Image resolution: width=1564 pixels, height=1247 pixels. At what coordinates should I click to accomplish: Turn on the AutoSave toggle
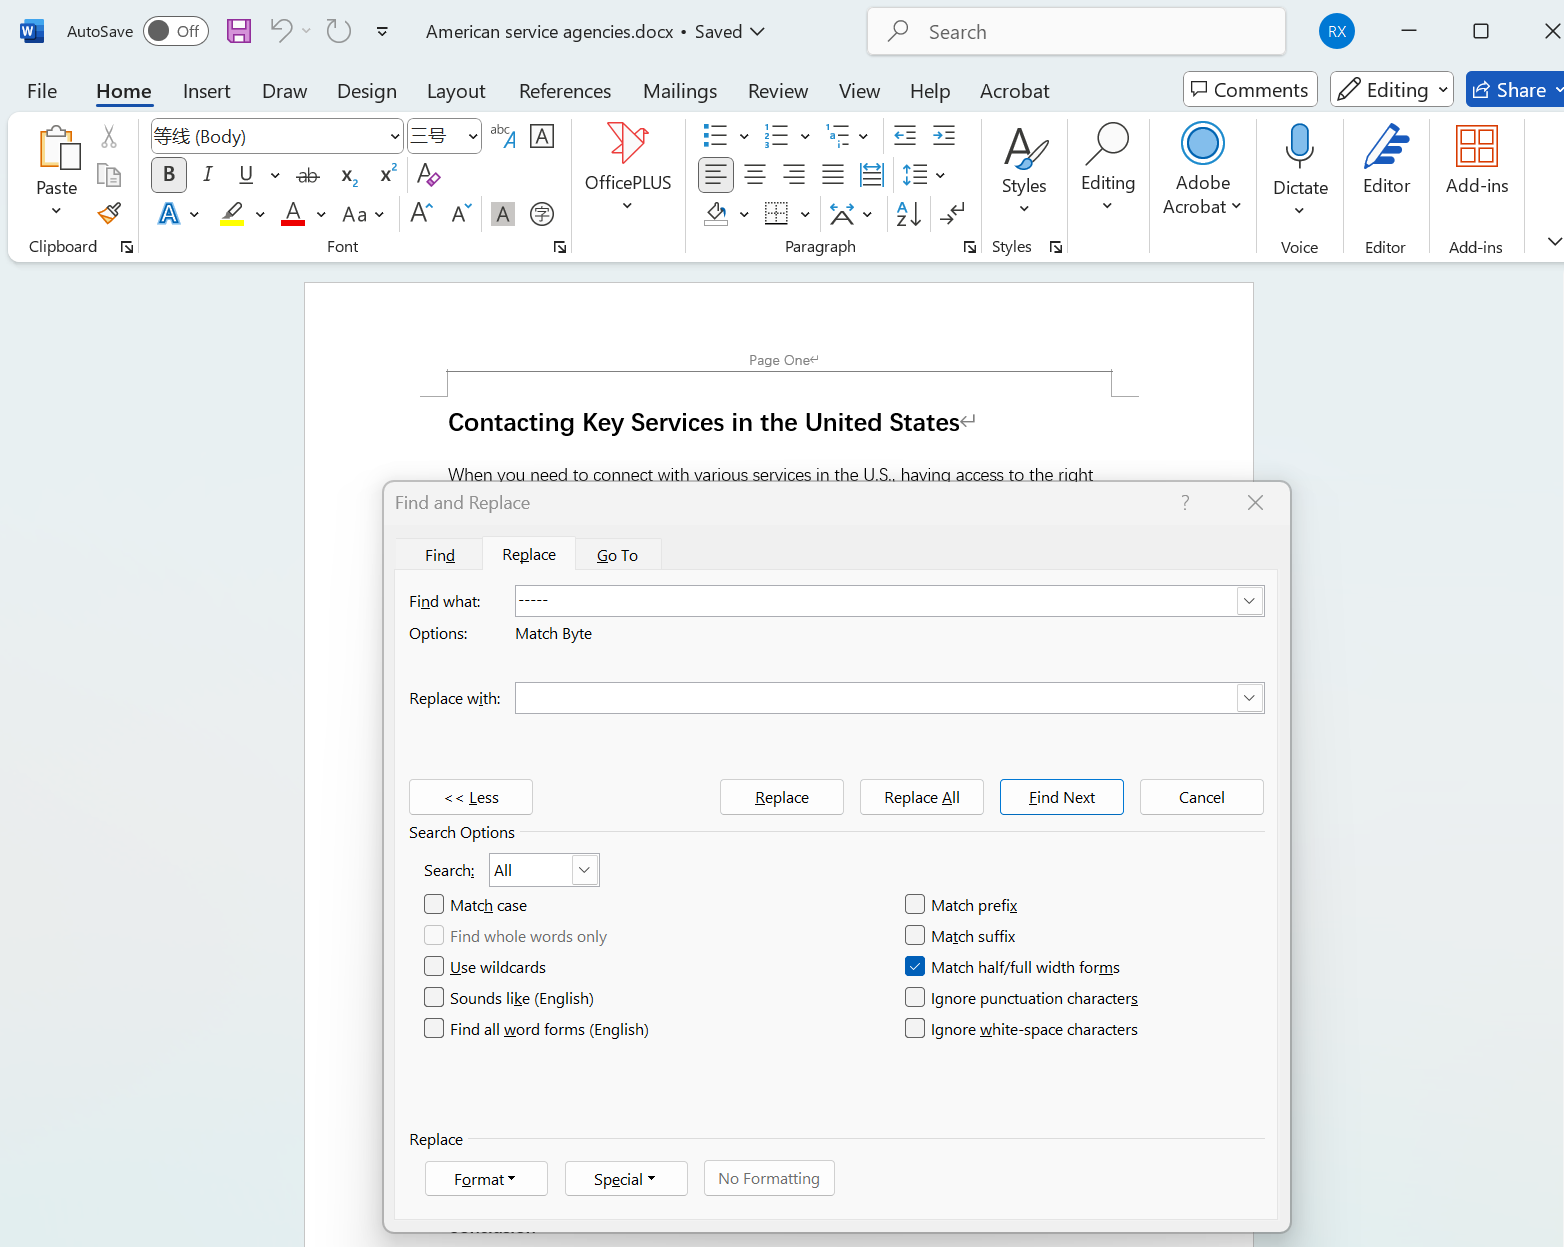[175, 31]
